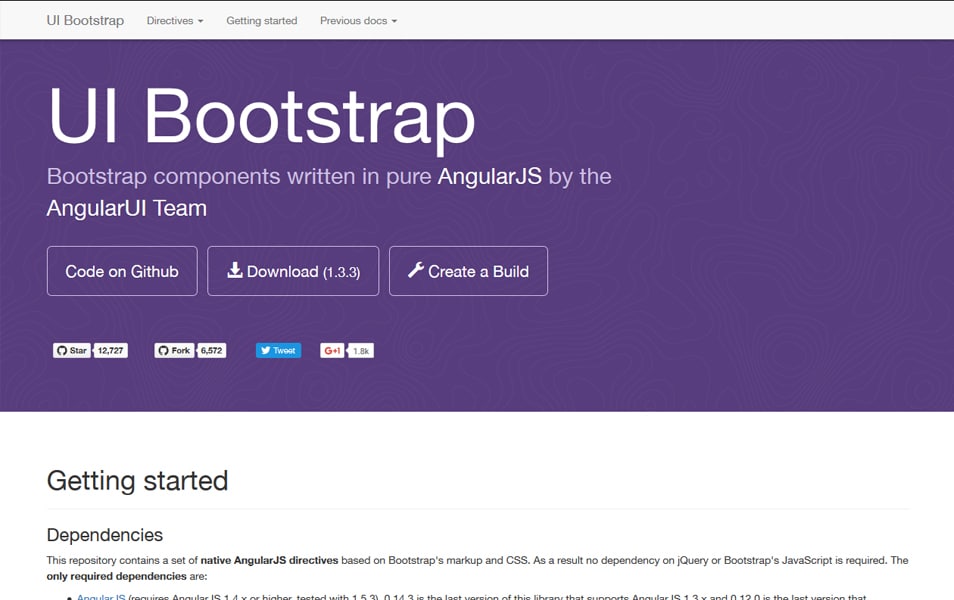Click the bold text 'only required dependencies'

(117, 576)
